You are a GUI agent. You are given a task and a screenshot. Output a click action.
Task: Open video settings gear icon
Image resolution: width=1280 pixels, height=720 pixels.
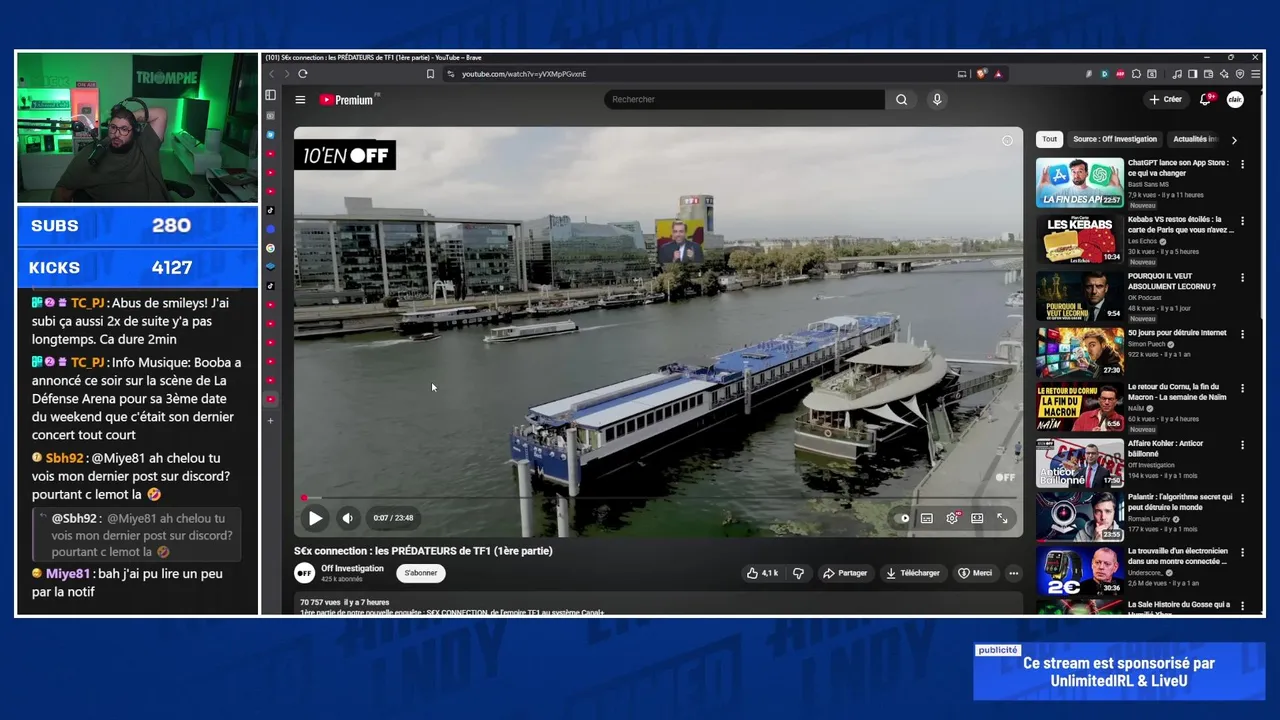[952, 518]
